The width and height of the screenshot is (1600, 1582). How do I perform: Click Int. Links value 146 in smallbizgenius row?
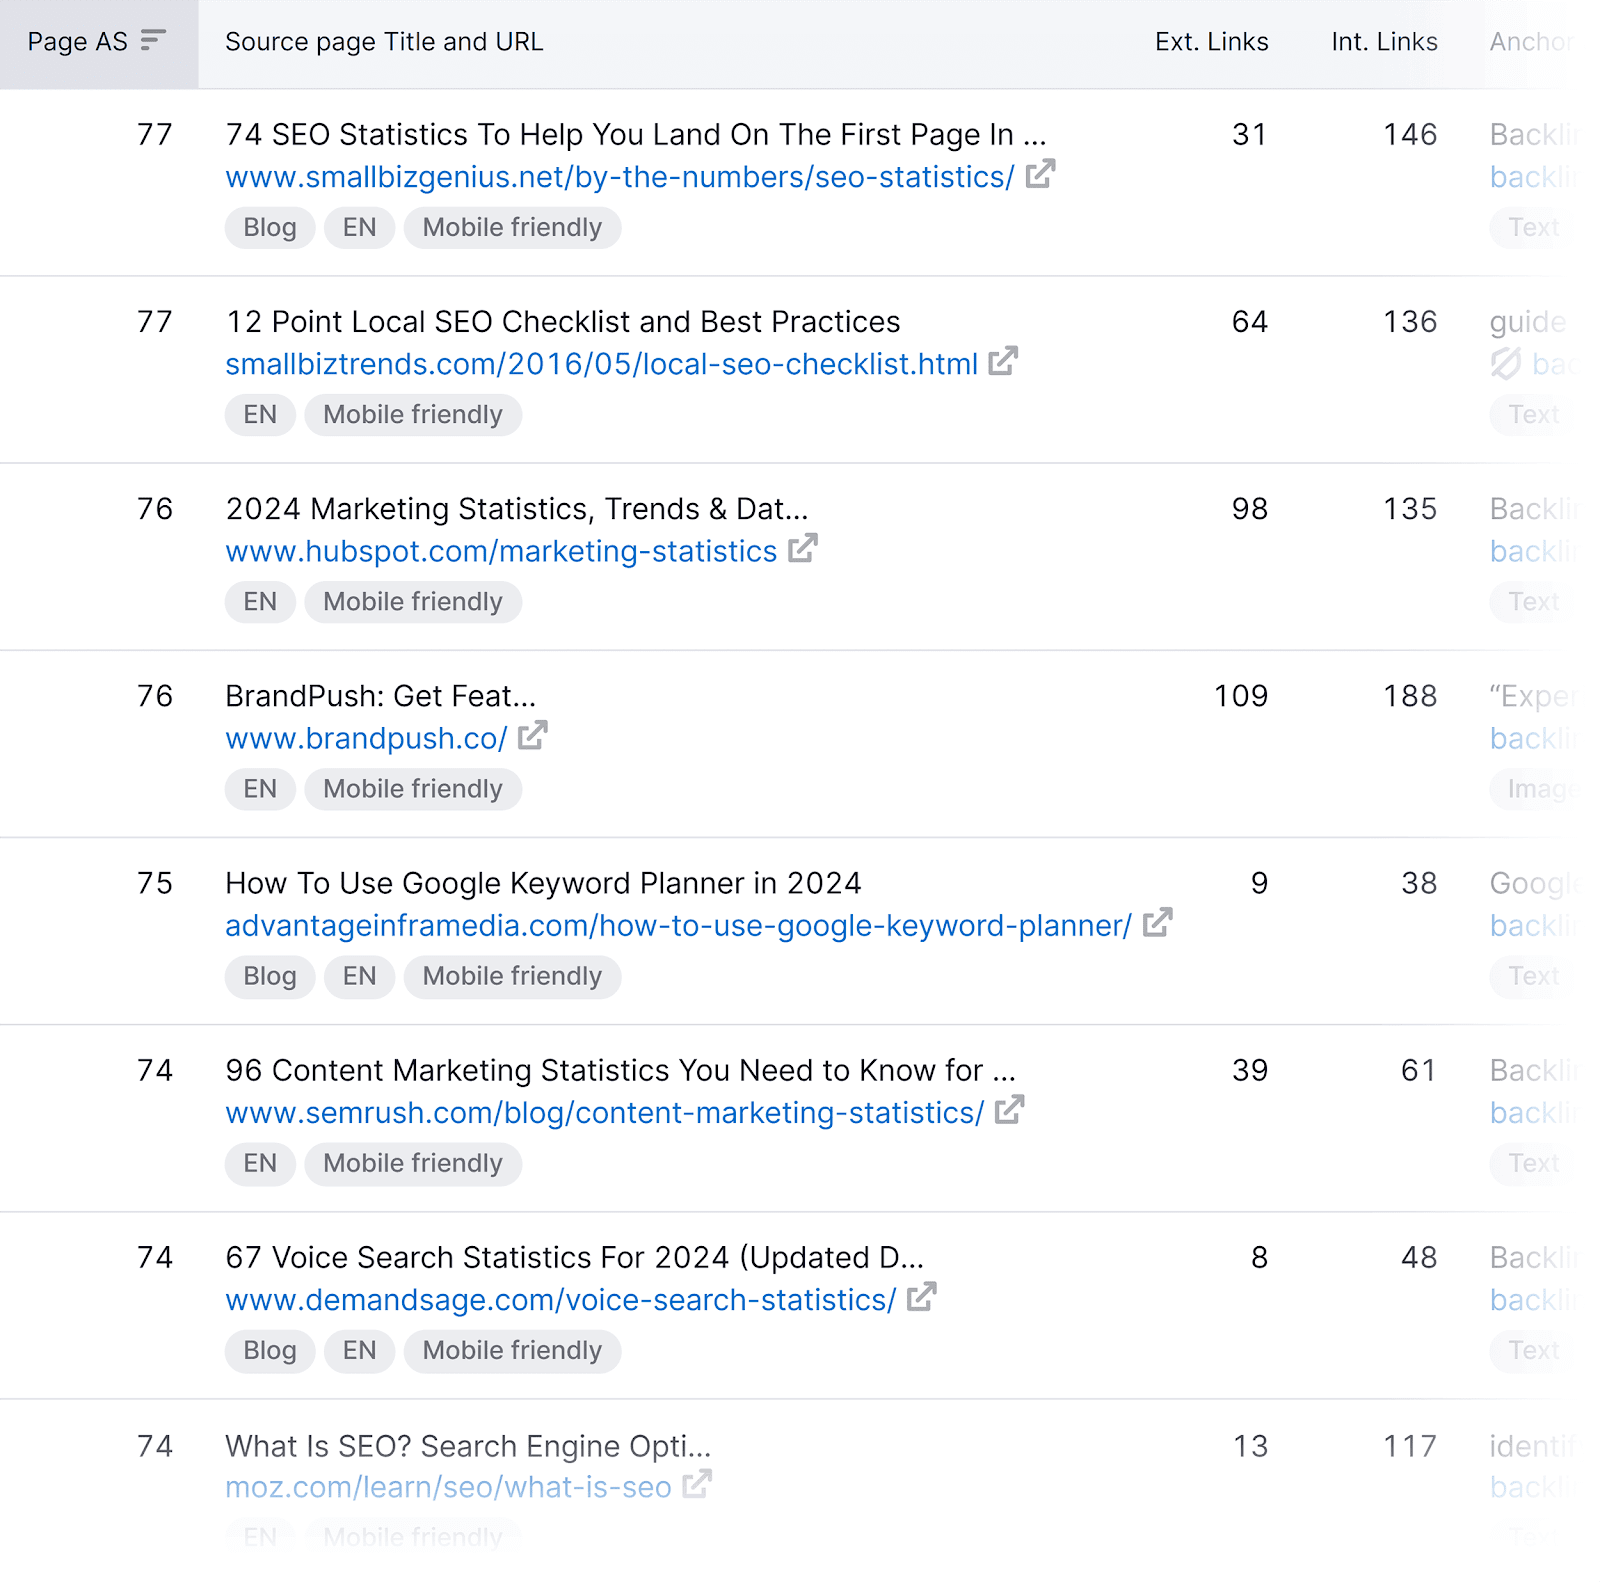tap(1410, 134)
